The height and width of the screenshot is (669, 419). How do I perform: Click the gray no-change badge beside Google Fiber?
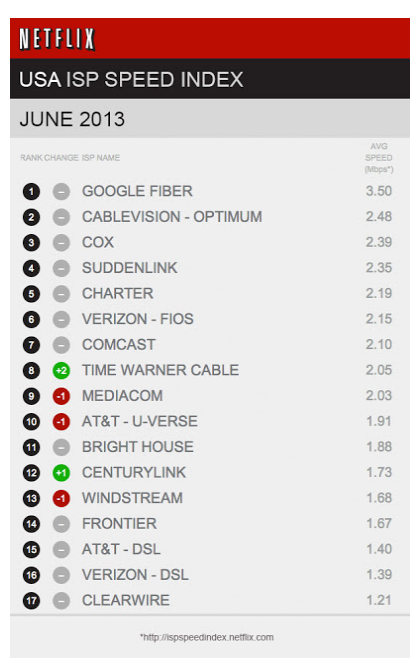pos(61,192)
